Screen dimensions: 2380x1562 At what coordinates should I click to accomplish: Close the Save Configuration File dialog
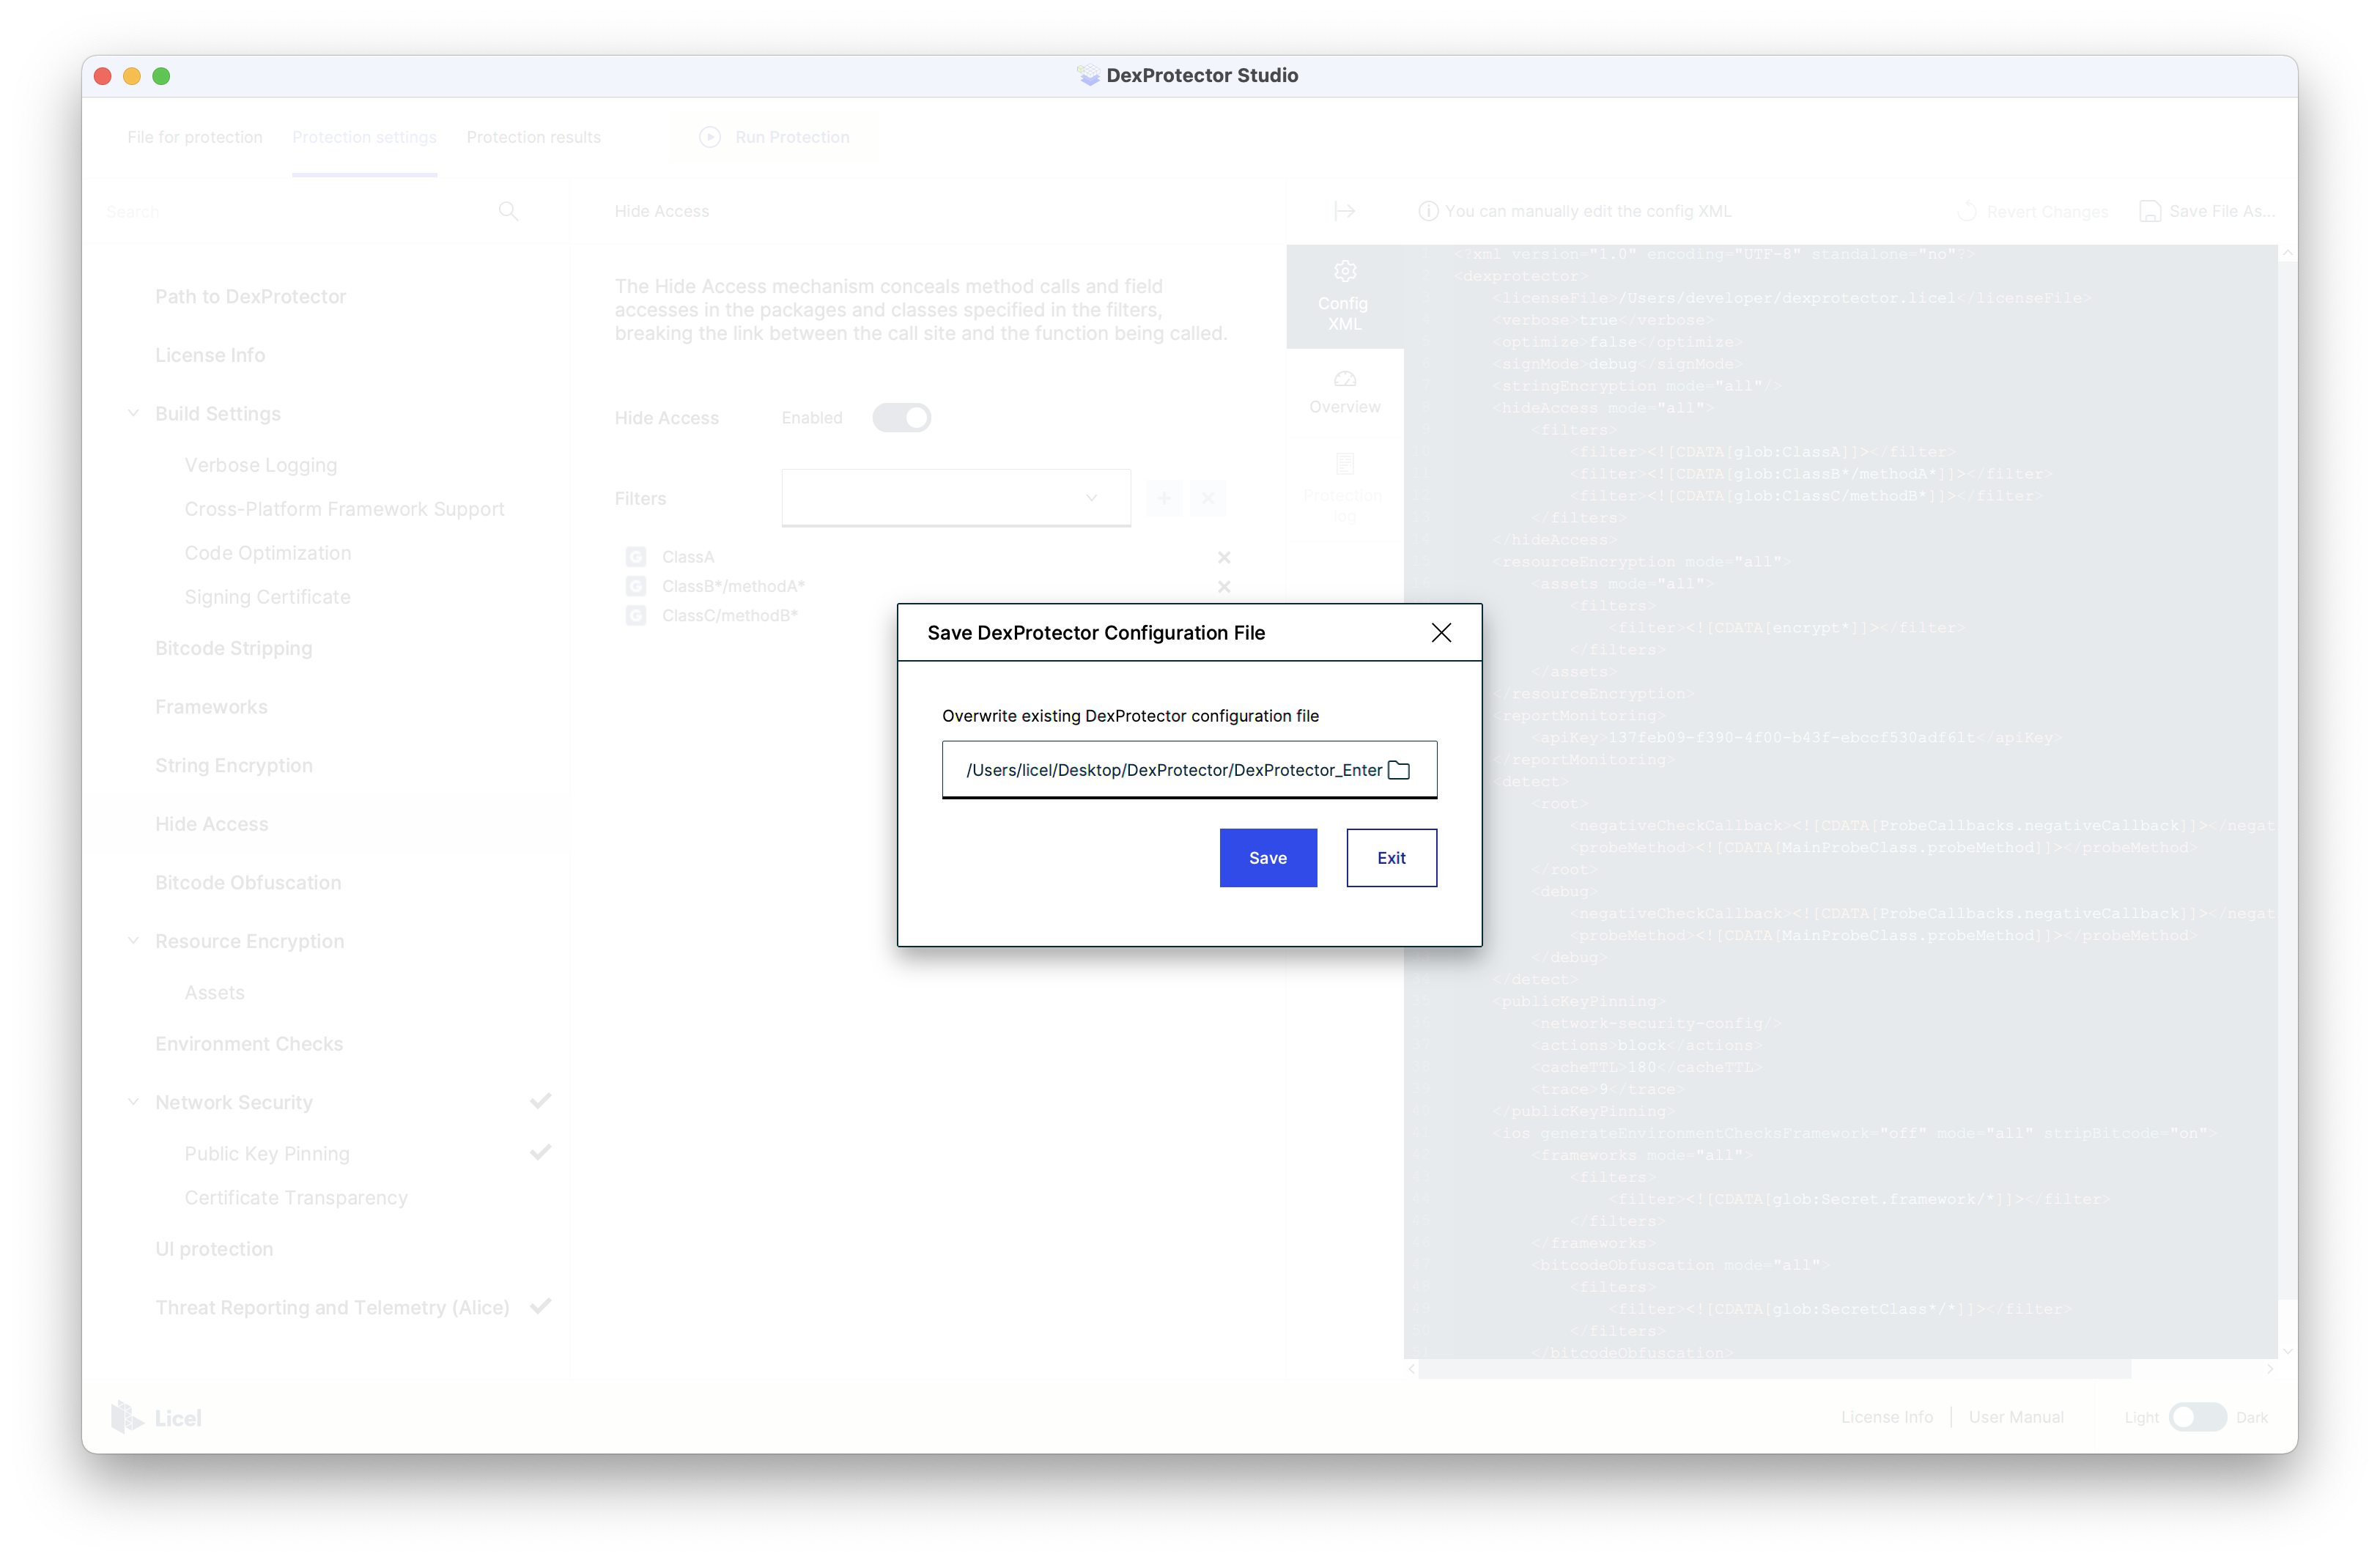1441,632
